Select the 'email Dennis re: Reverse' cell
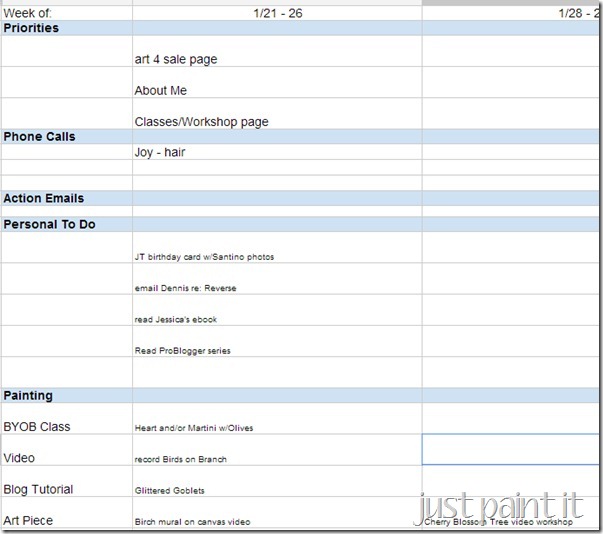The image size is (603, 534). click(277, 279)
